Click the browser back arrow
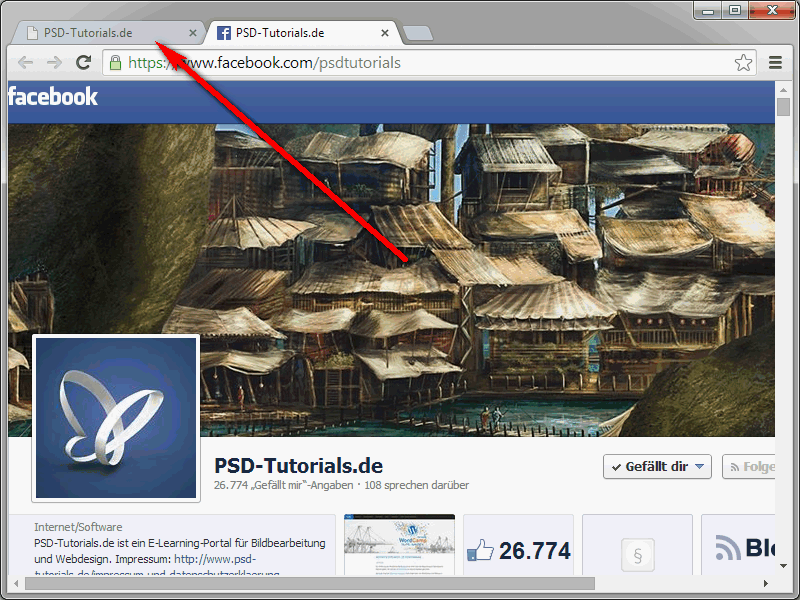This screenshot has width=800, height=600. point(25,63)
